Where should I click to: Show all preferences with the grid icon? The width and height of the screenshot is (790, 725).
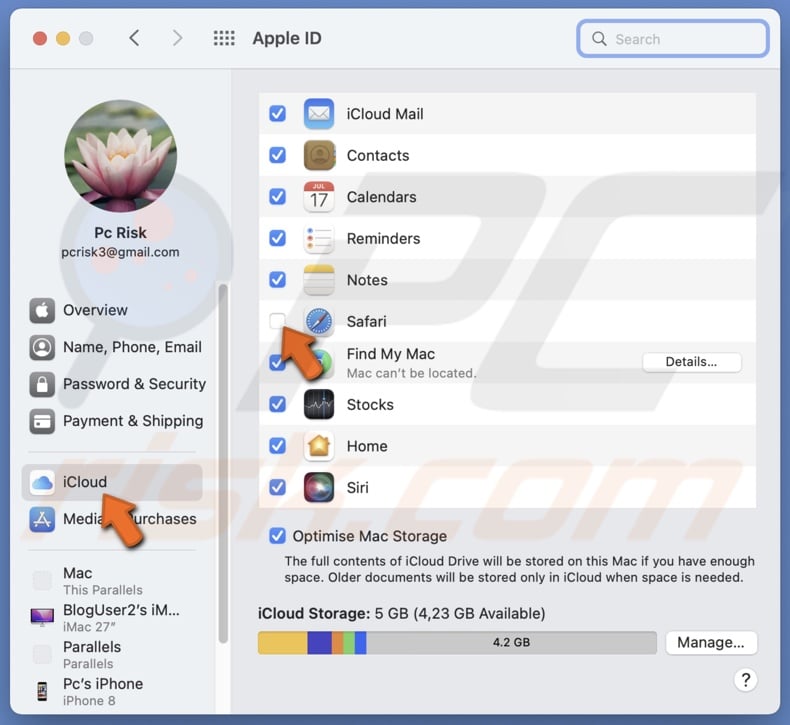[224, 38]
